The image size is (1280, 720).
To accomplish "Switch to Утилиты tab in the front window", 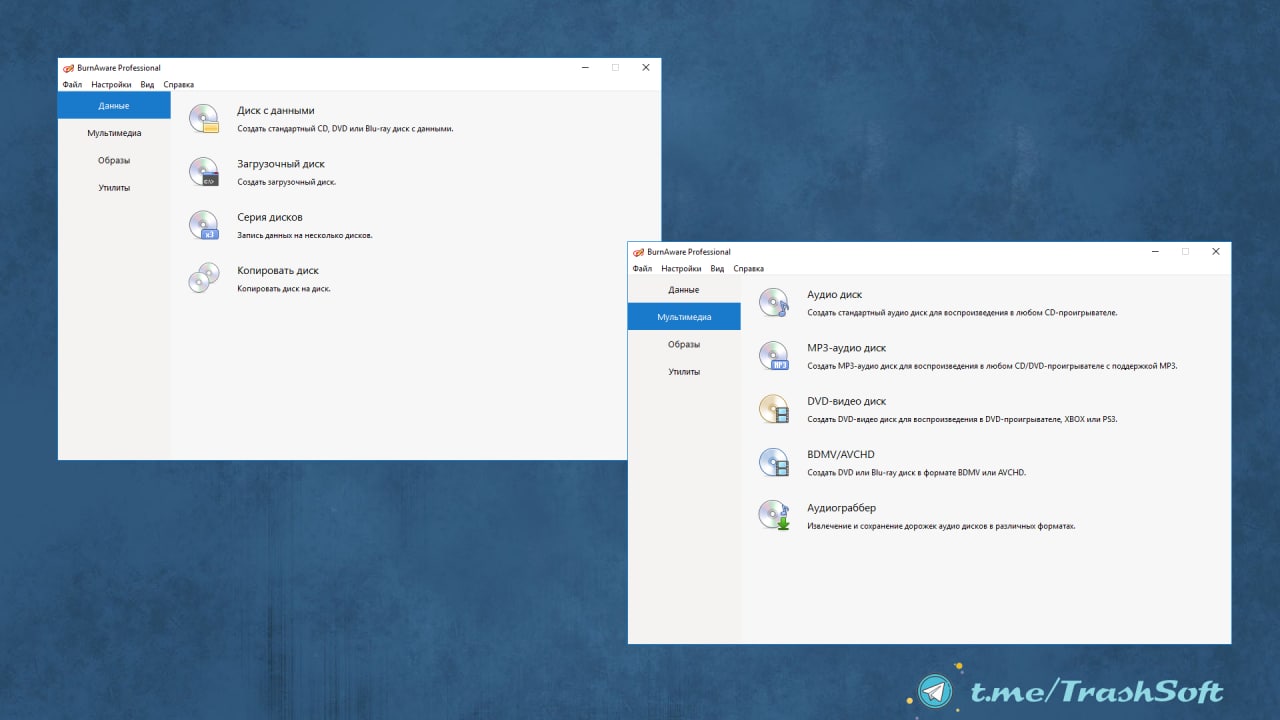I will point(684,372).
